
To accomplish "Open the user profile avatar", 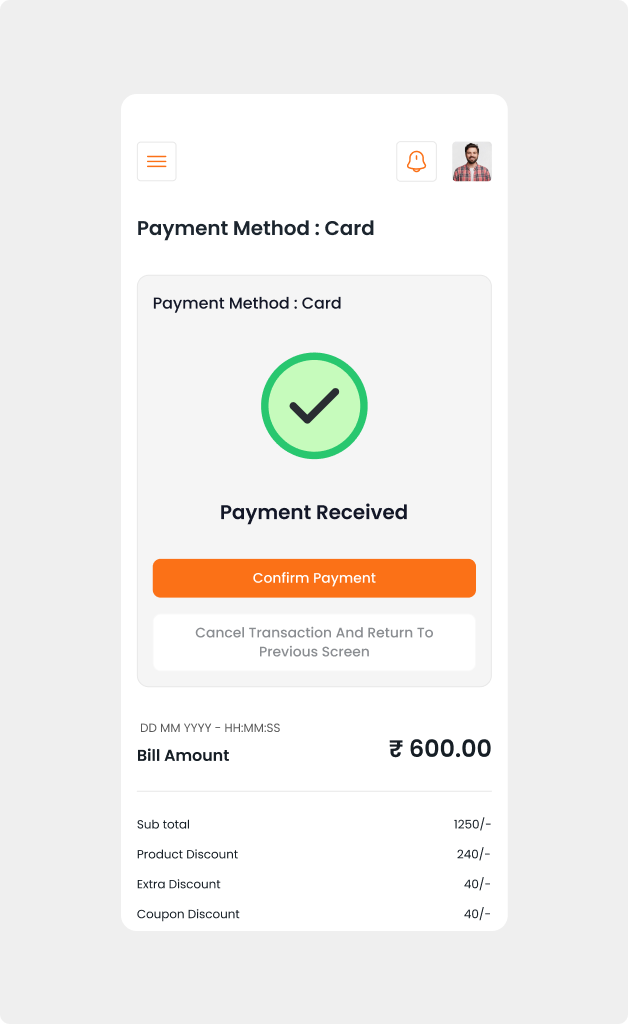I will (472, 161).
